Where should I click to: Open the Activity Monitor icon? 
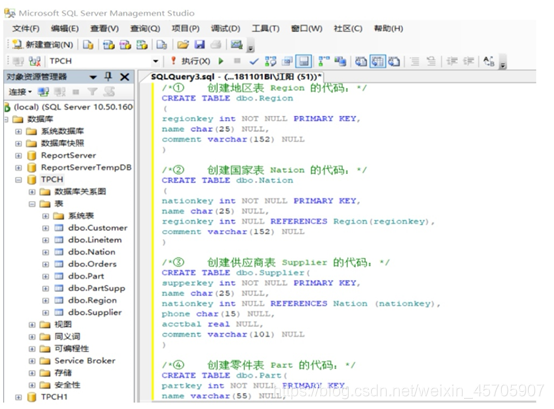coord(236,45)
